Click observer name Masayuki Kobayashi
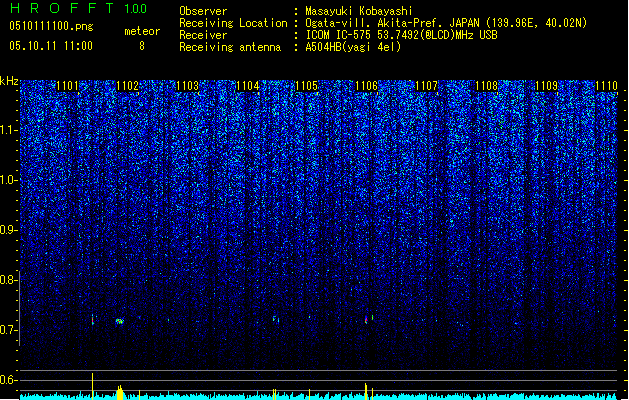 pyautogui.click(x=359, y=11)
